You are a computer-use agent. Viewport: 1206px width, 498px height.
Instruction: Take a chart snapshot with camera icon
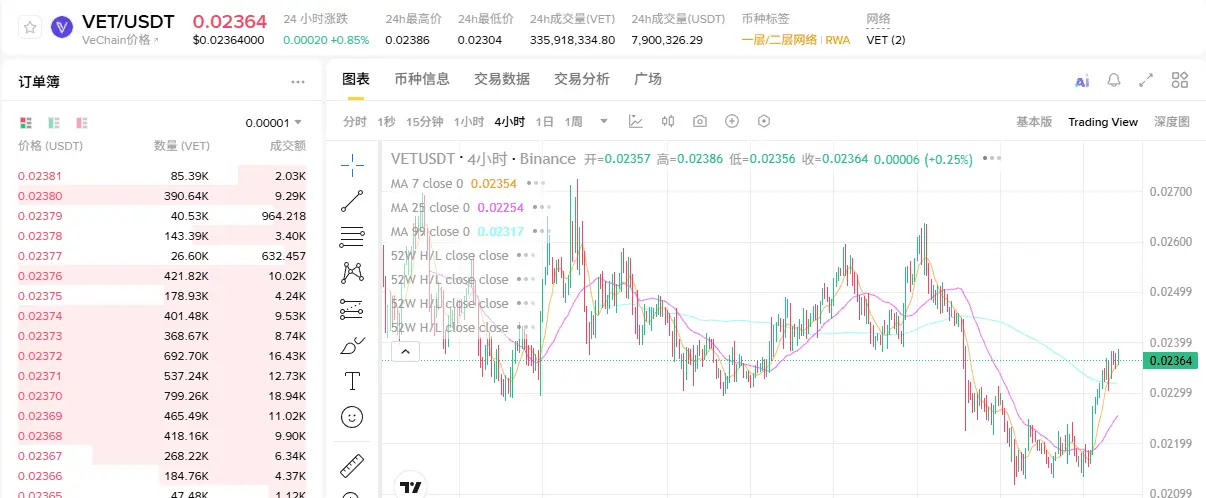click(x=700, y=121)
